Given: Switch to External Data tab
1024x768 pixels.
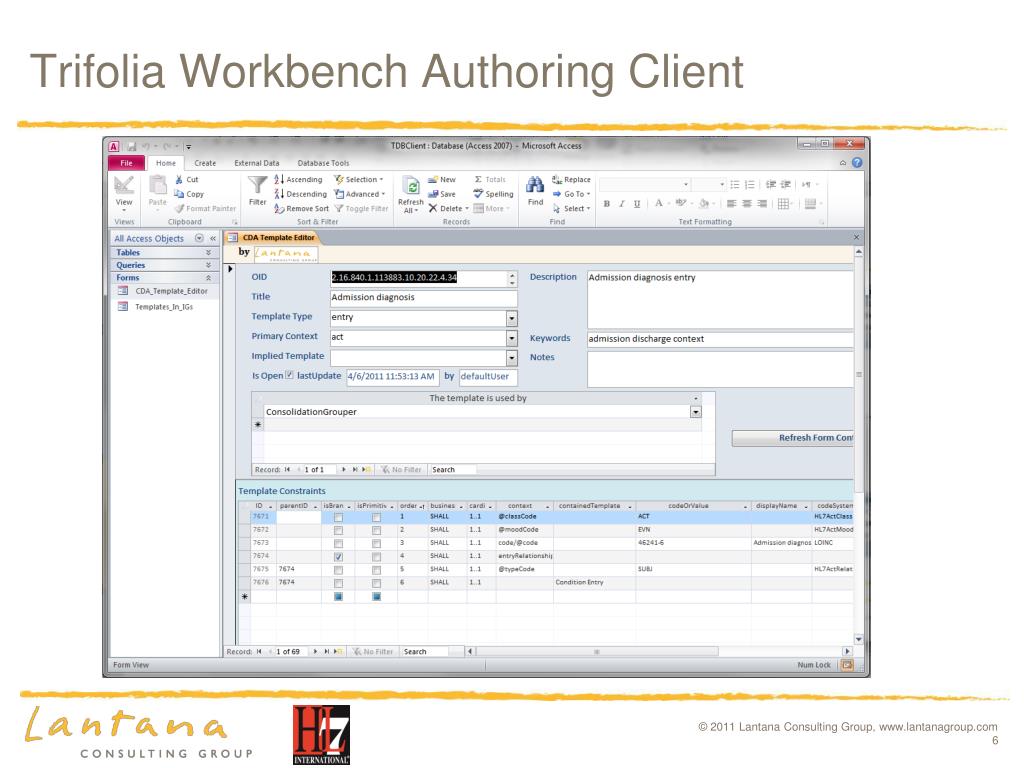Looking at the screenshot, I should (x=257, y=163).
